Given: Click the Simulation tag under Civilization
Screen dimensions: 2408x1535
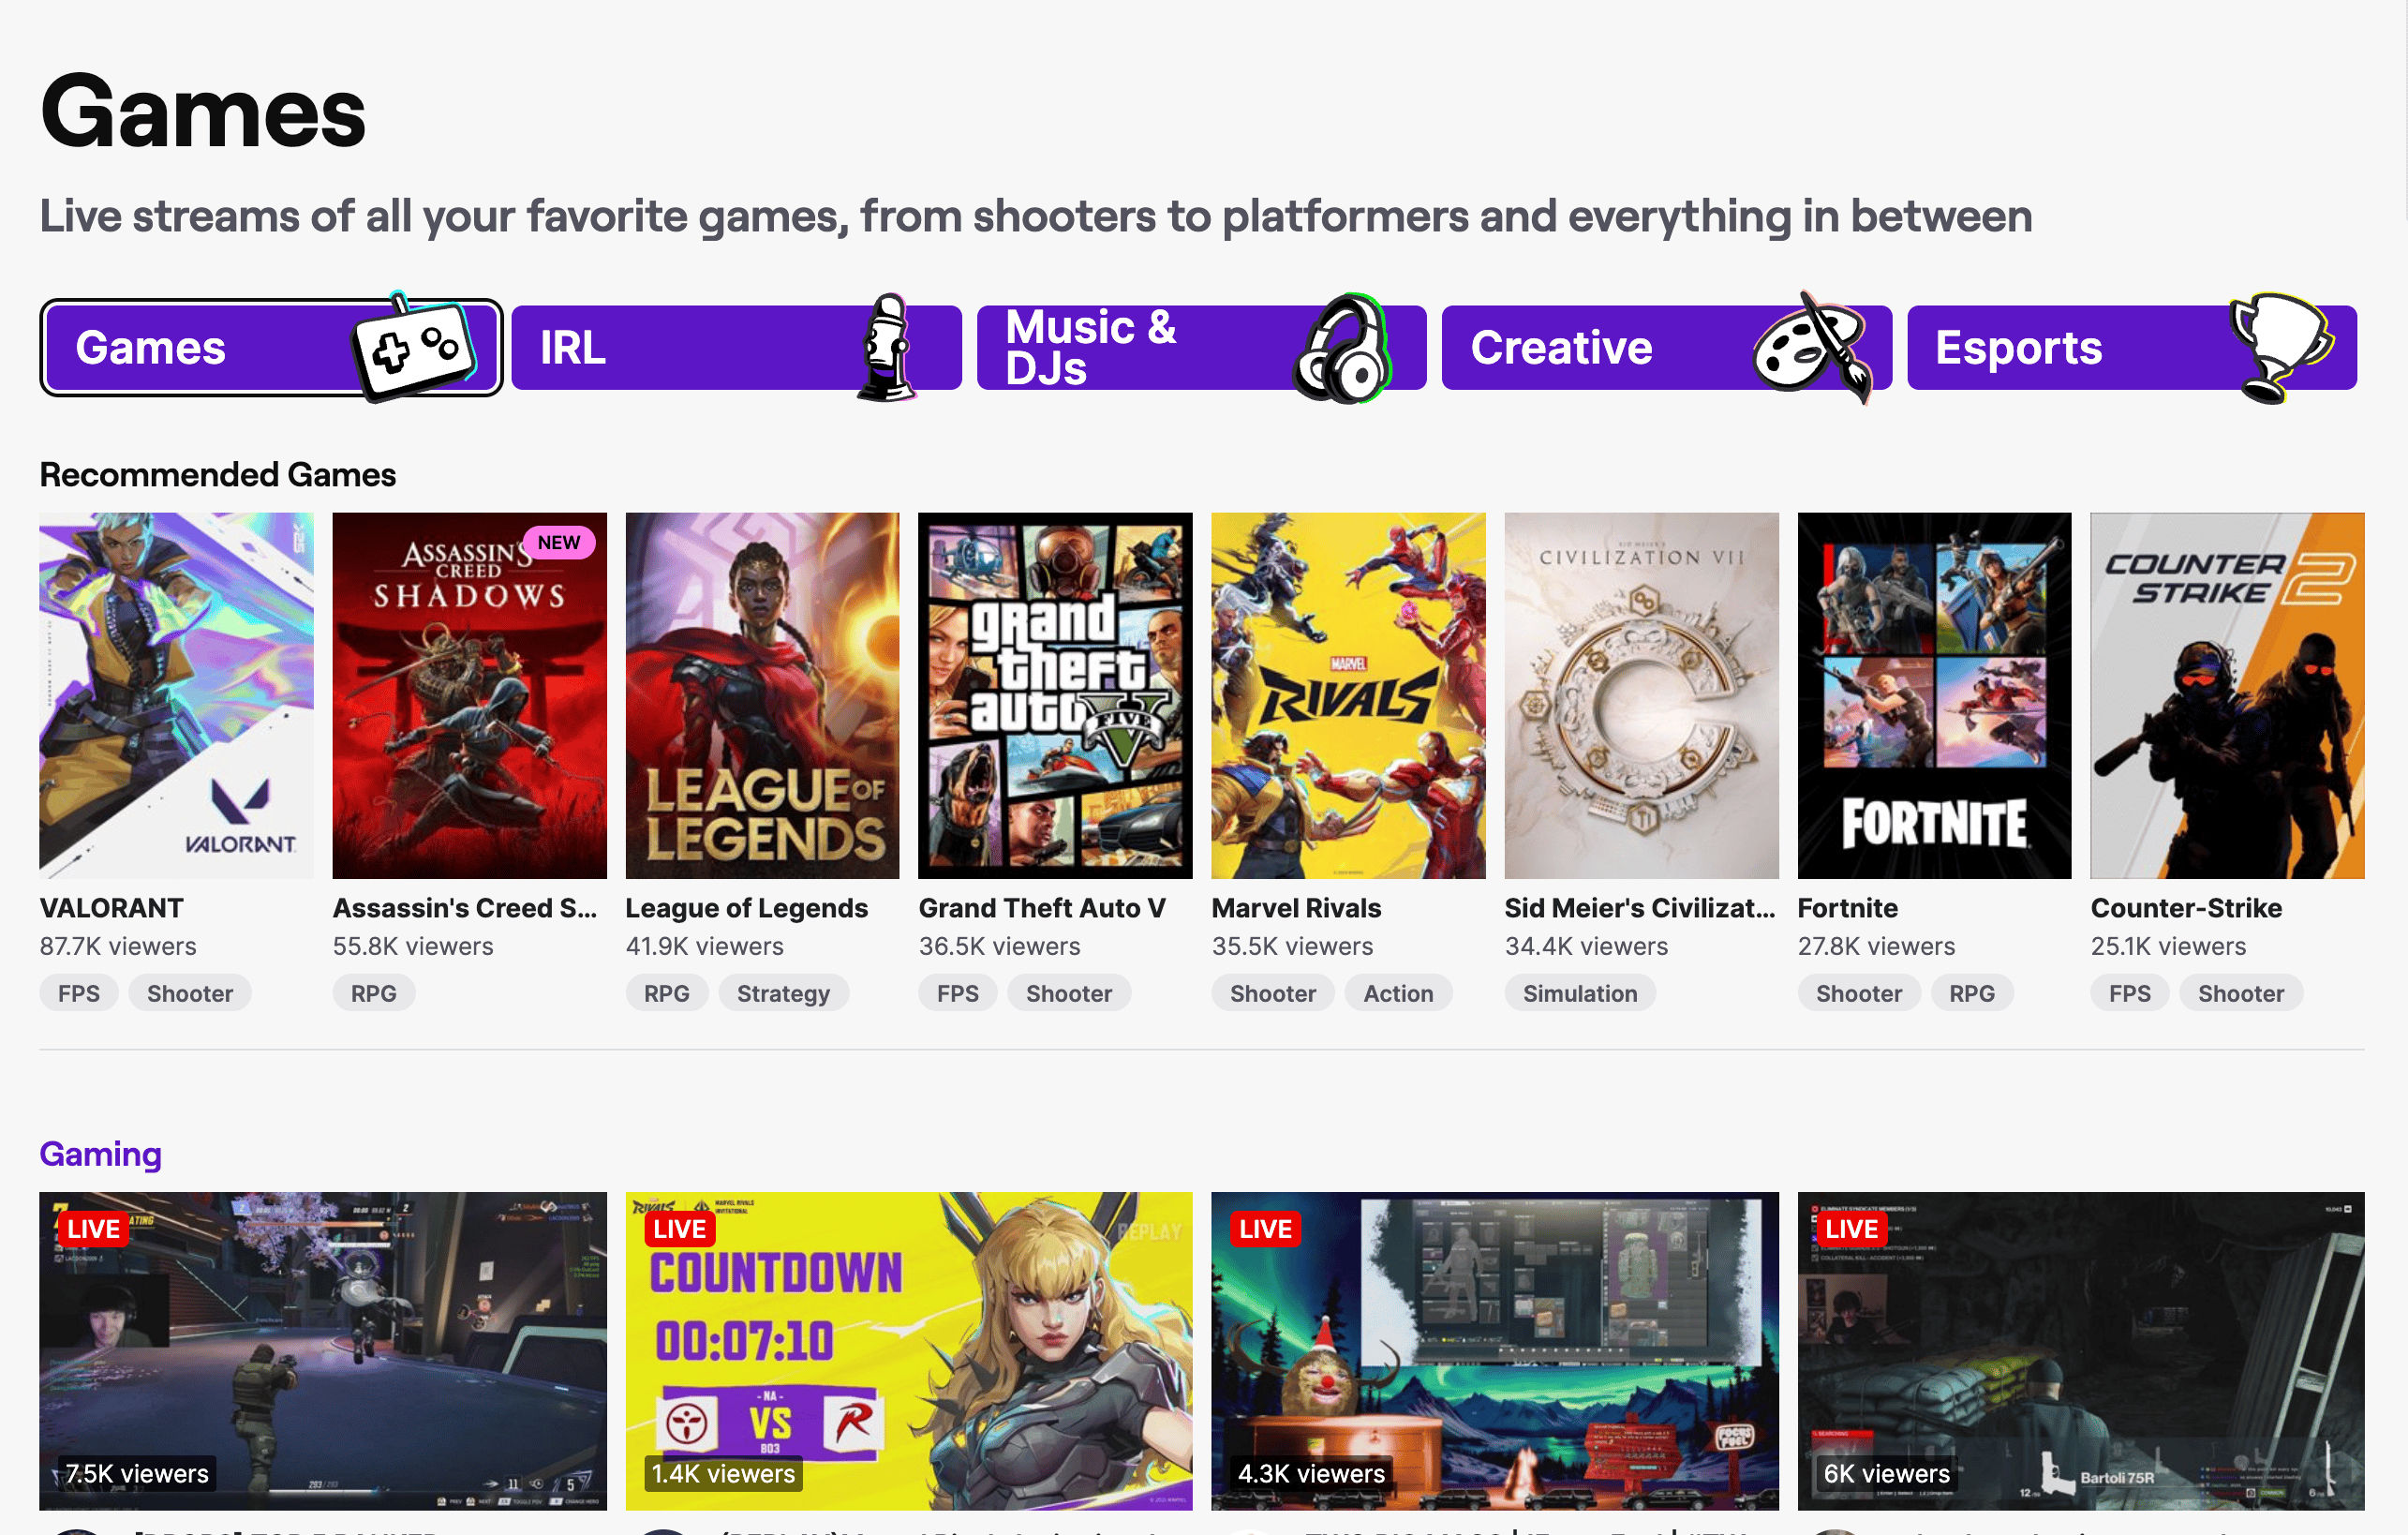Looking at the screenshot, I should [x=1579, y=993].
